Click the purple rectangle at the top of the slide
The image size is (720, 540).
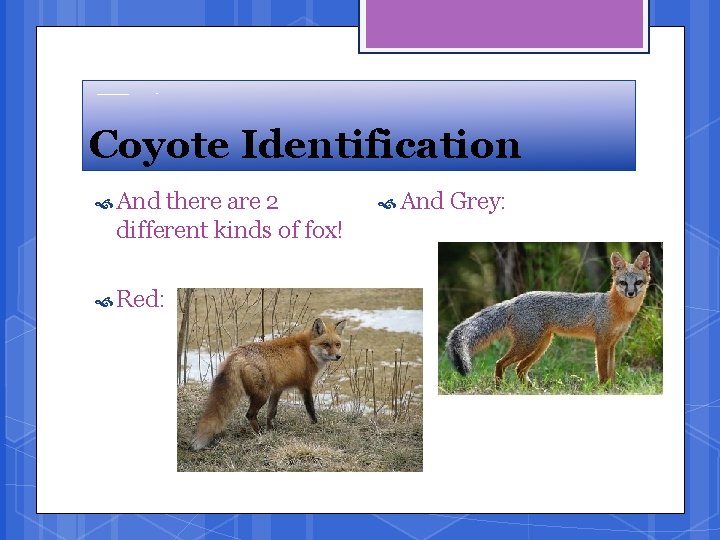coord(504,23)
